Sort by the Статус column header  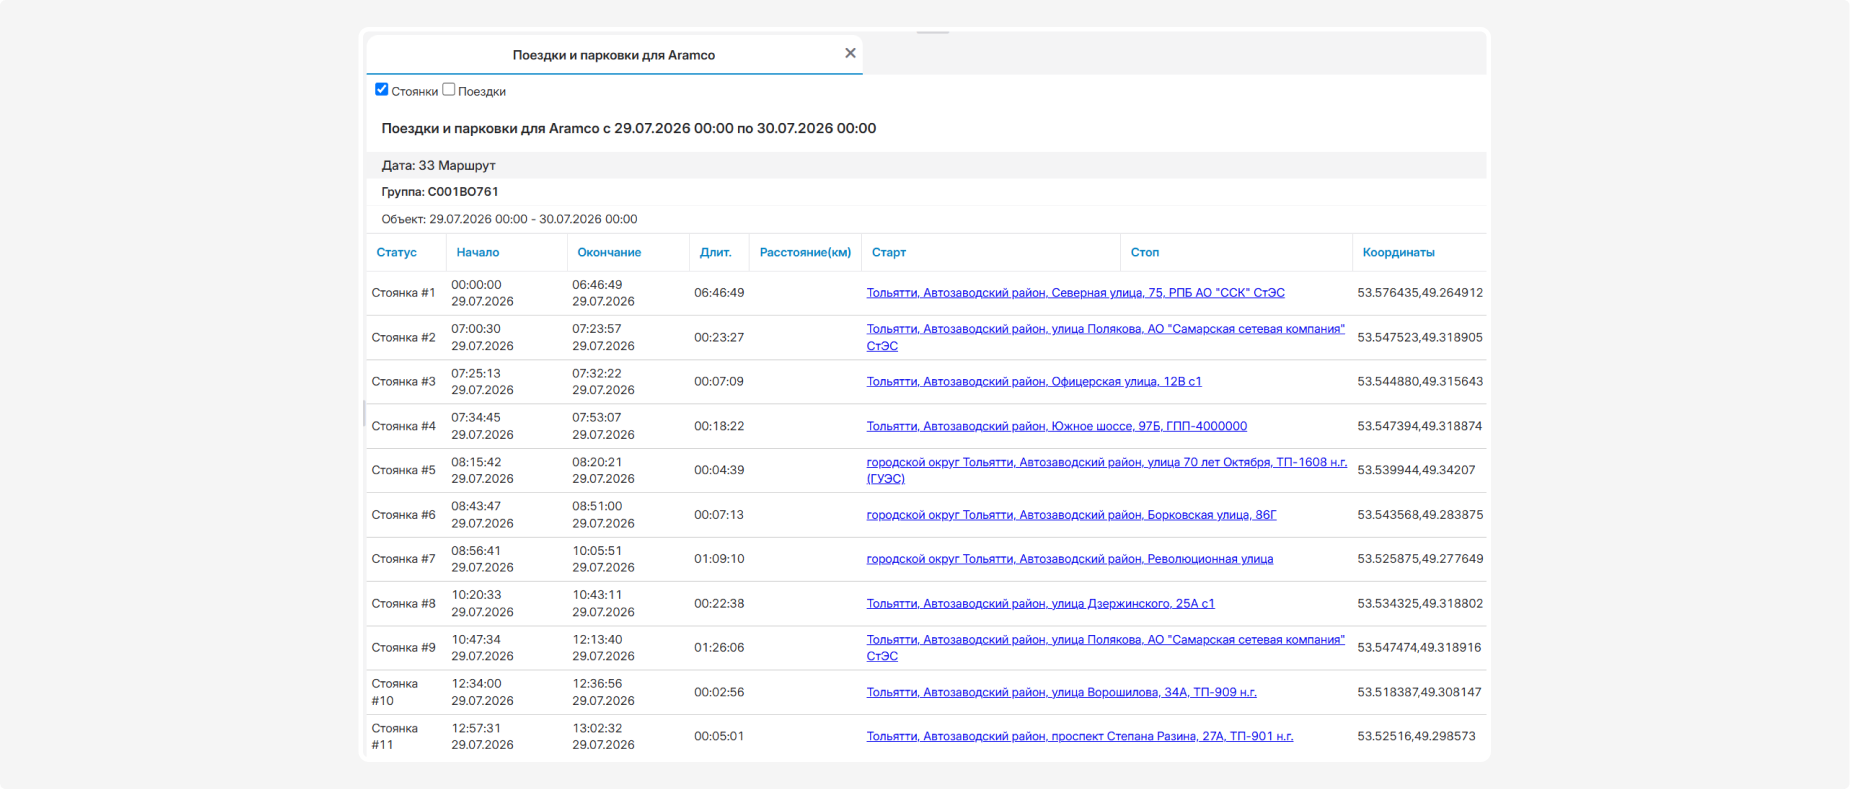[396, 253]
